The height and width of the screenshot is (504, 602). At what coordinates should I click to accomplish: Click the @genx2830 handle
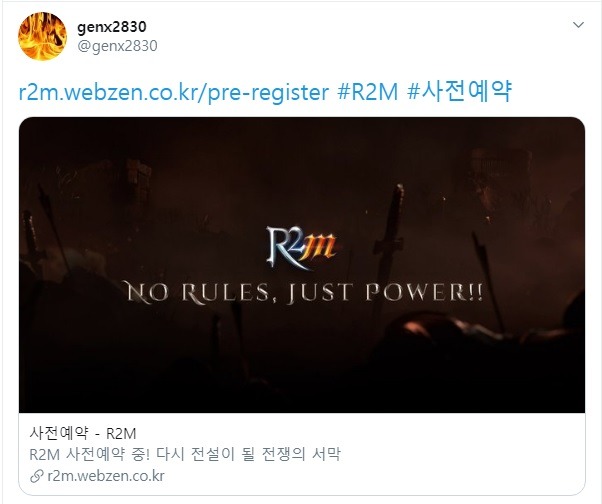[x=117, y=46]
